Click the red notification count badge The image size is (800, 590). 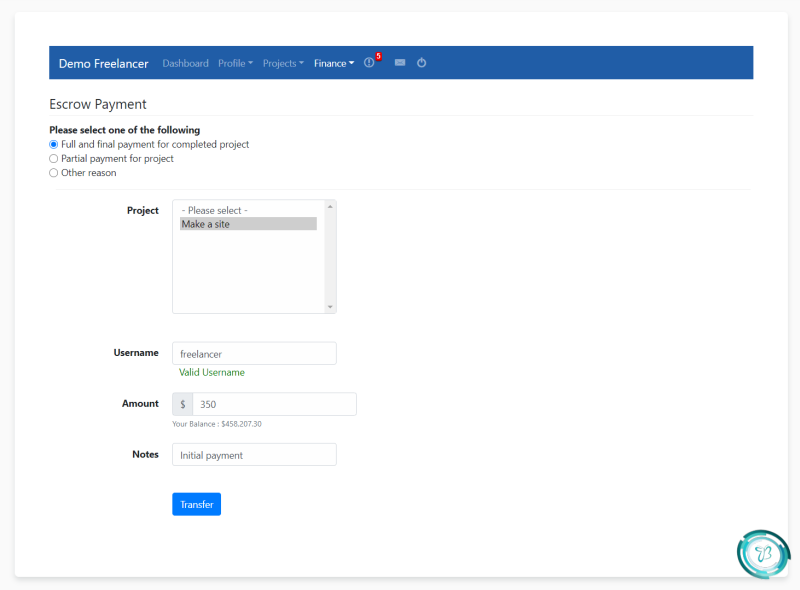click(379, 56)
